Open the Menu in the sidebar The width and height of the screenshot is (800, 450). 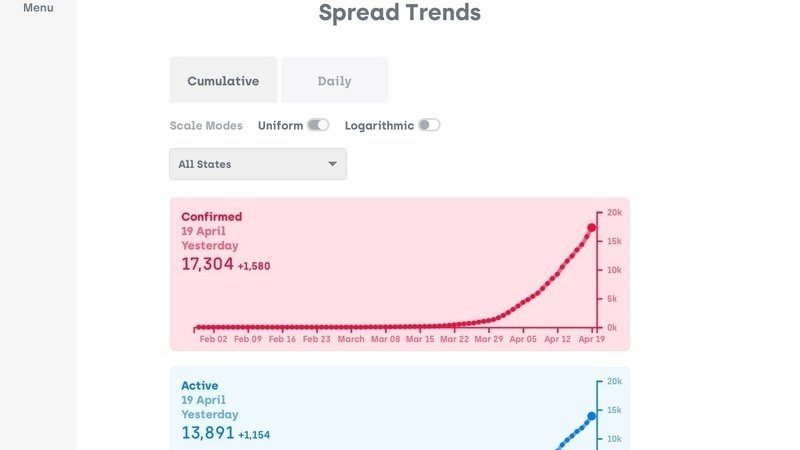[x=38, y=8]
